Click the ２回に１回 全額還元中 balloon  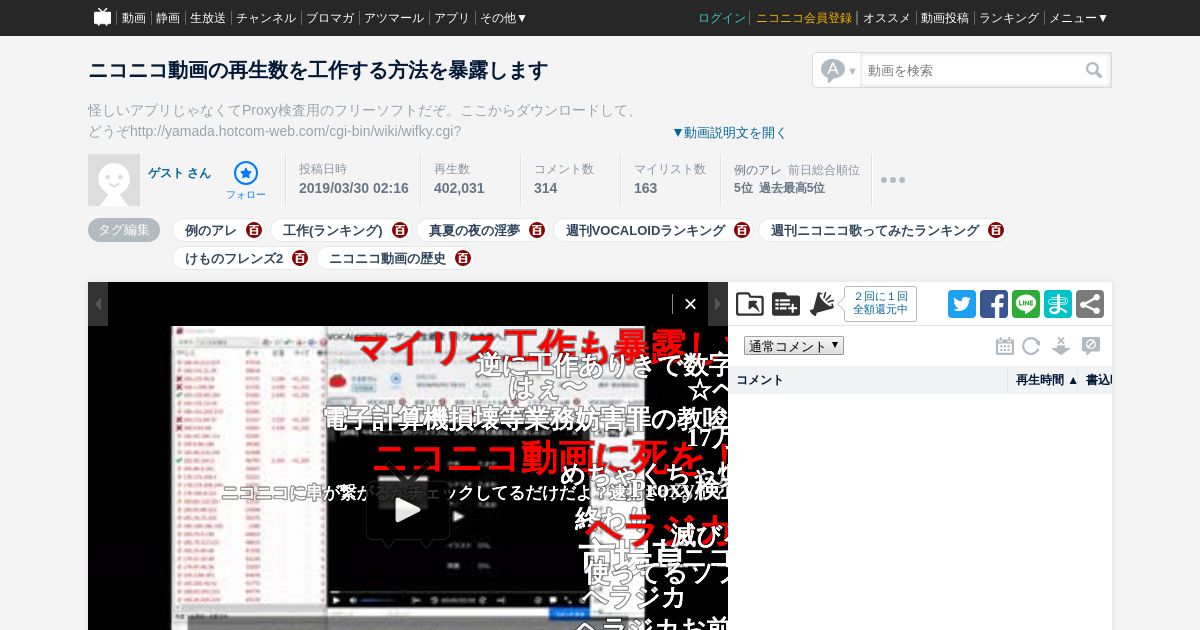coord(881,304)
